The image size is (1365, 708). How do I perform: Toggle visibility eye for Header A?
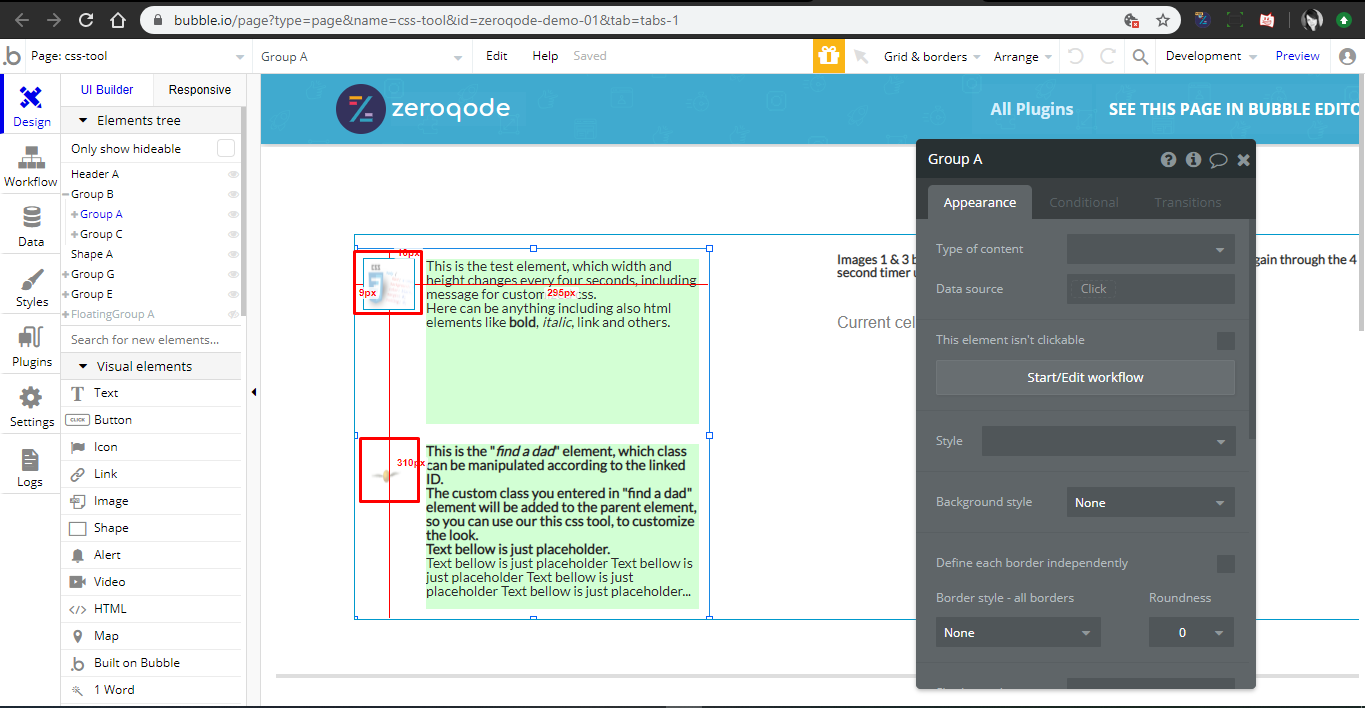233,174
